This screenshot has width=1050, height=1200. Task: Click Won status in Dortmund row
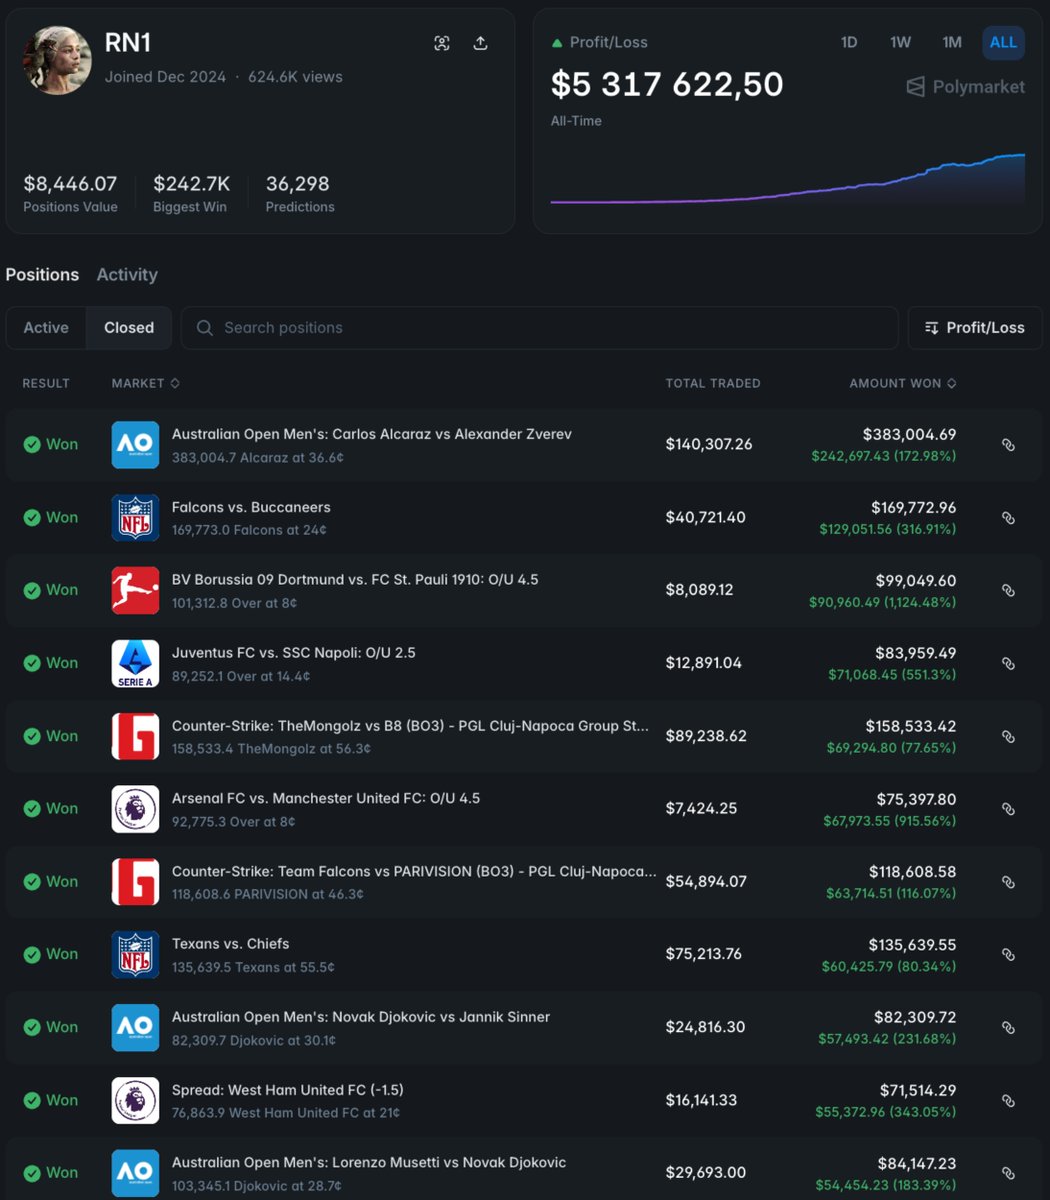tap(50, 590)
